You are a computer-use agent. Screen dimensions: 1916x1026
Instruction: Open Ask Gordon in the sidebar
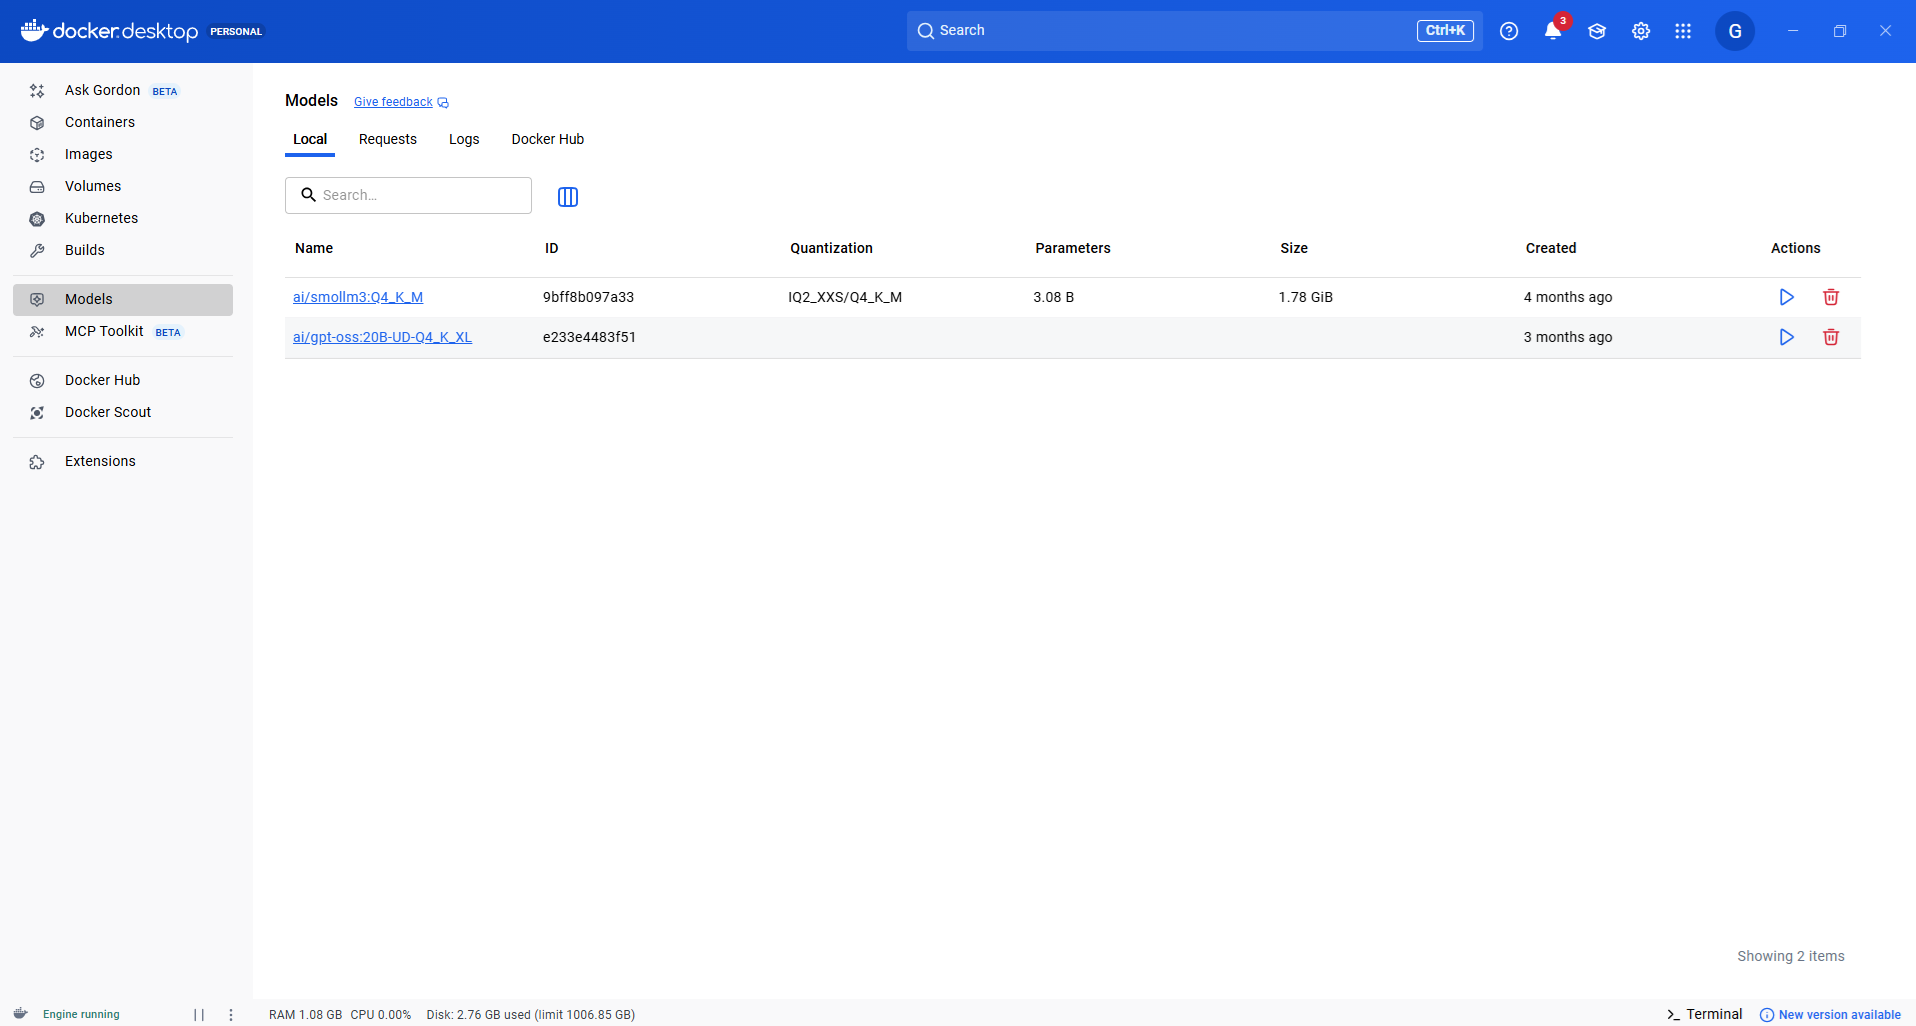pyautogui.click(x=122, y=90)
